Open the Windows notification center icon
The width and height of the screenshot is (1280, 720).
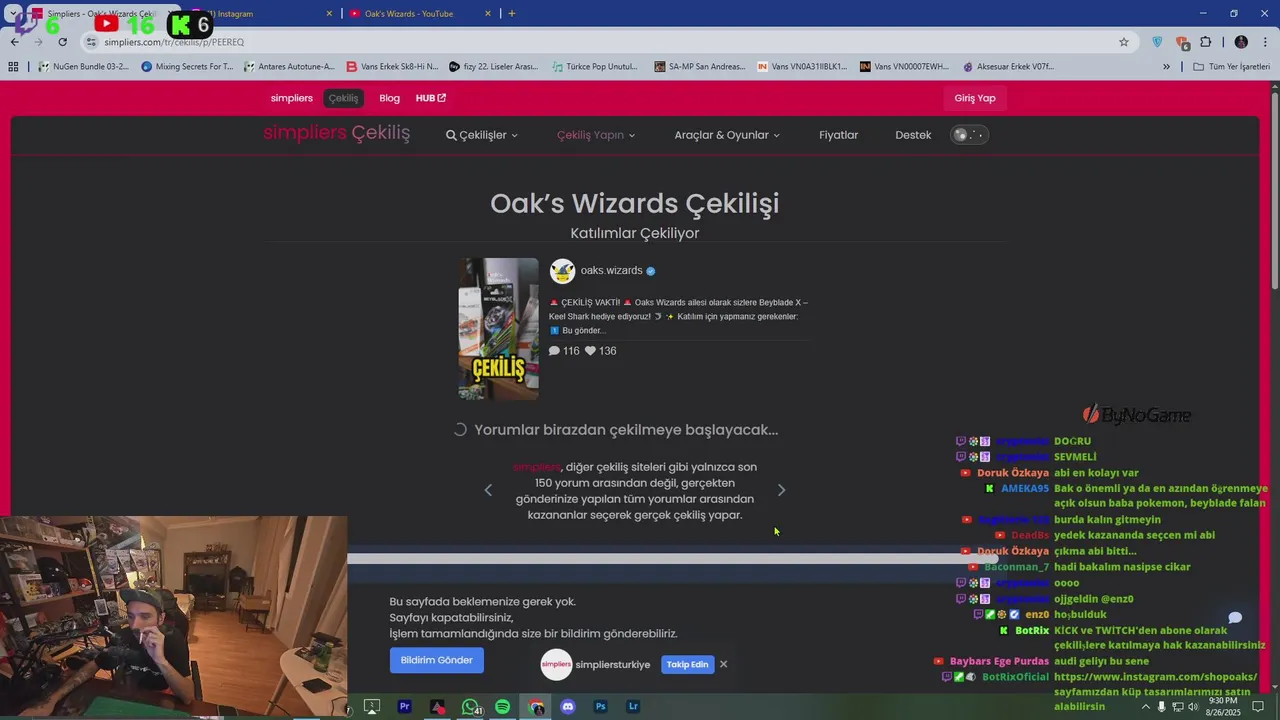tap(1259, 707)
